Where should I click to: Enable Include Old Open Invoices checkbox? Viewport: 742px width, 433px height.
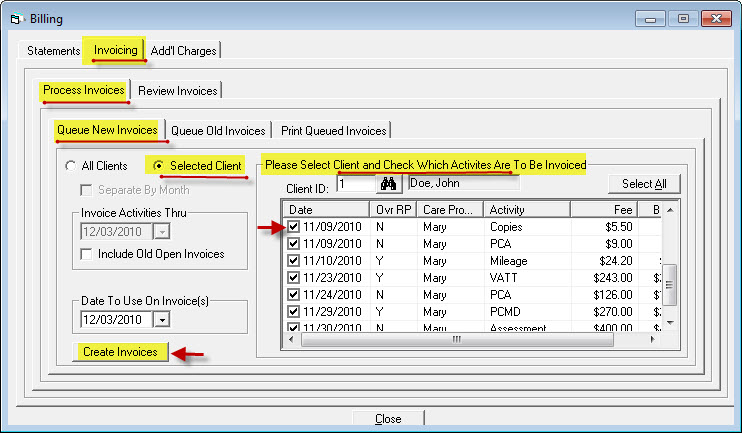(x=87, y=254)
